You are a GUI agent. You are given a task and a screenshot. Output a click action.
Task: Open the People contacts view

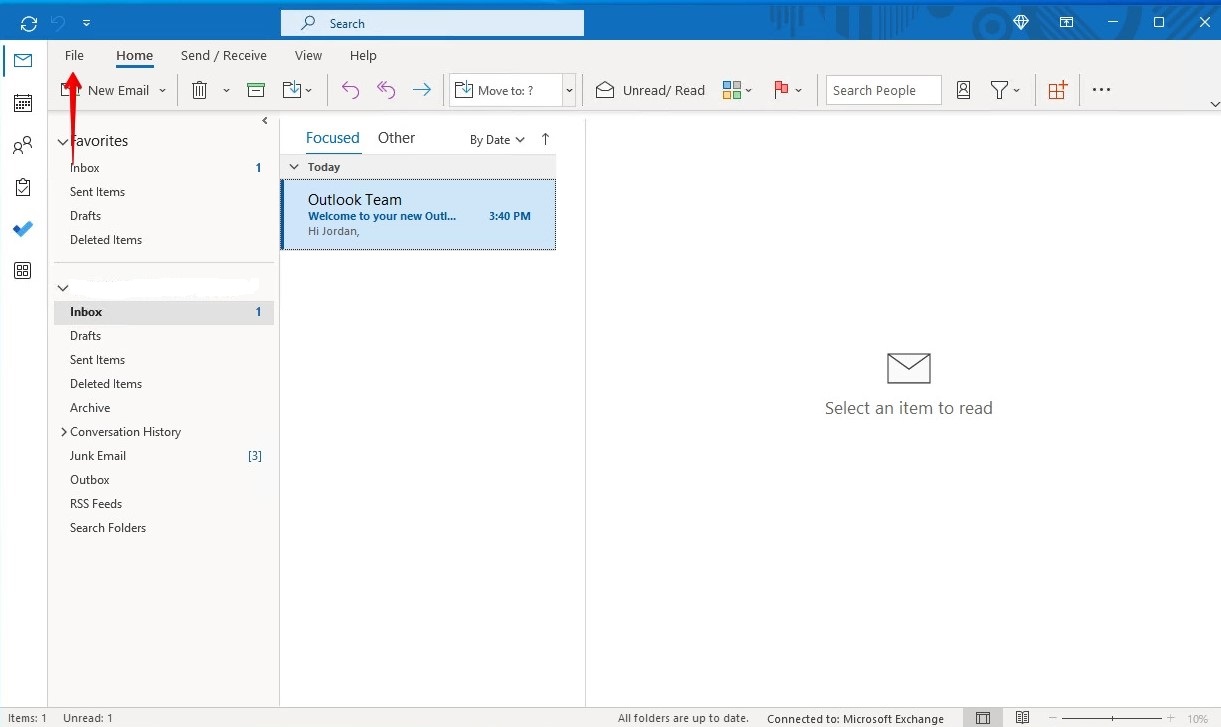(x=22, y=146)
